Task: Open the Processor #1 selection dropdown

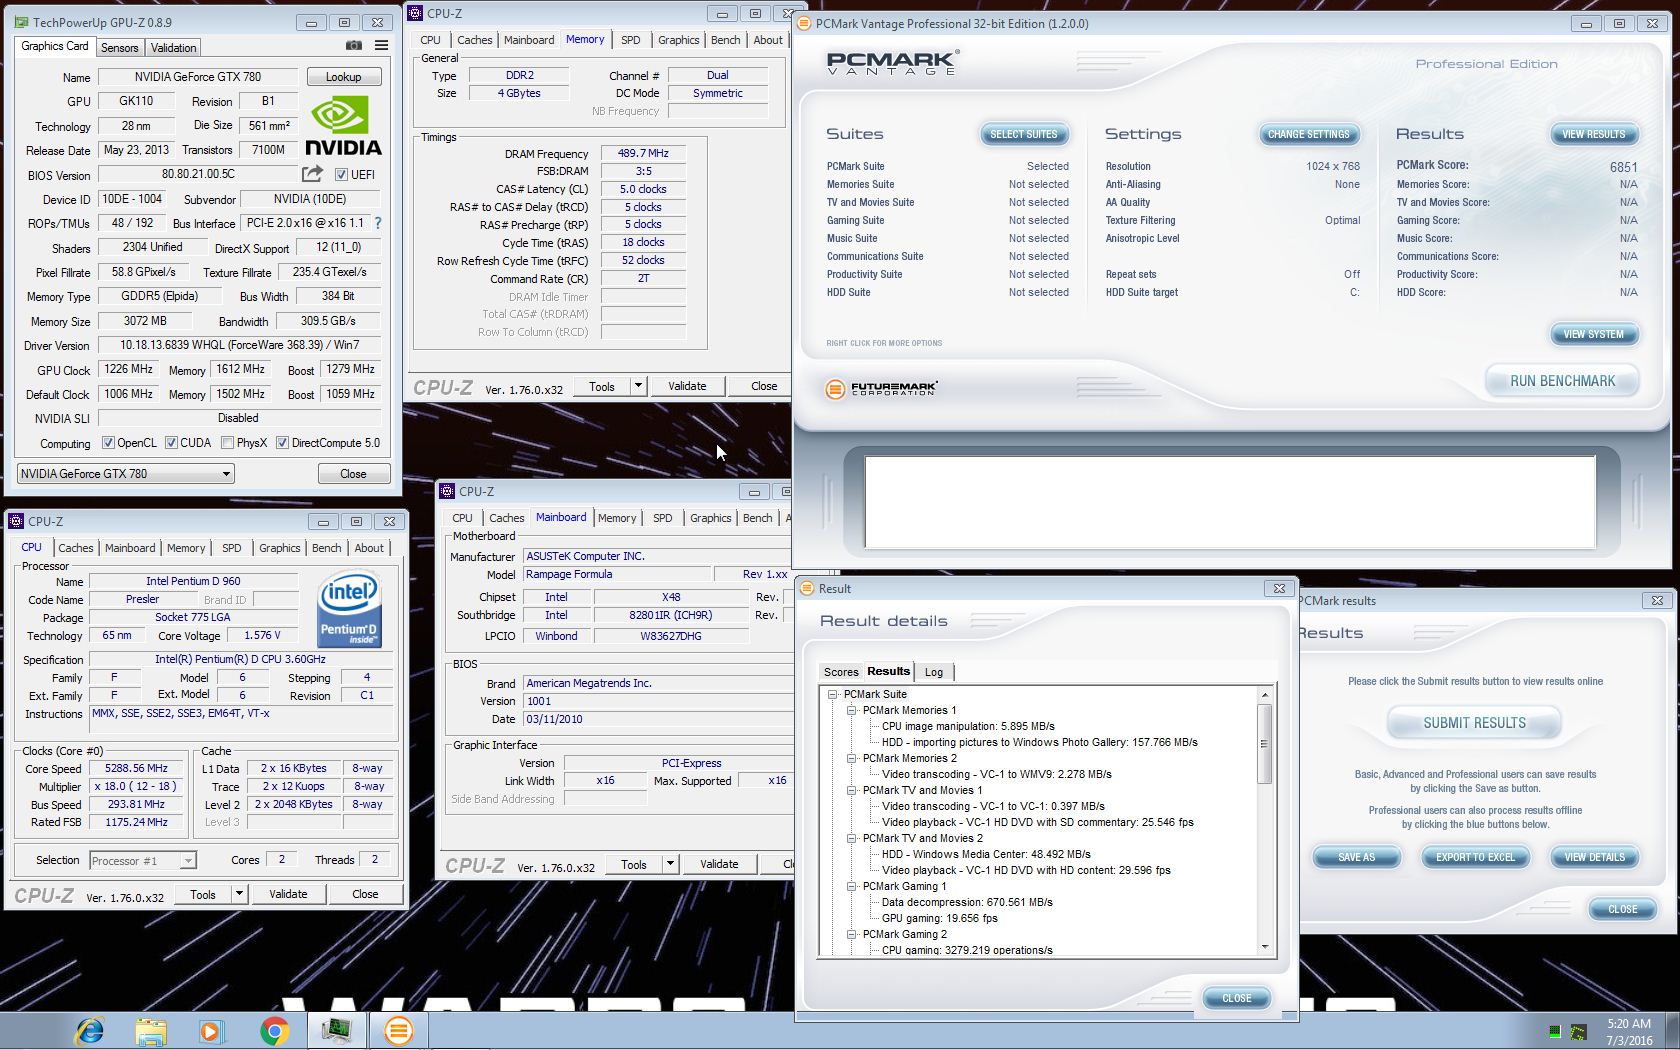Action: (x=143, y=861)
